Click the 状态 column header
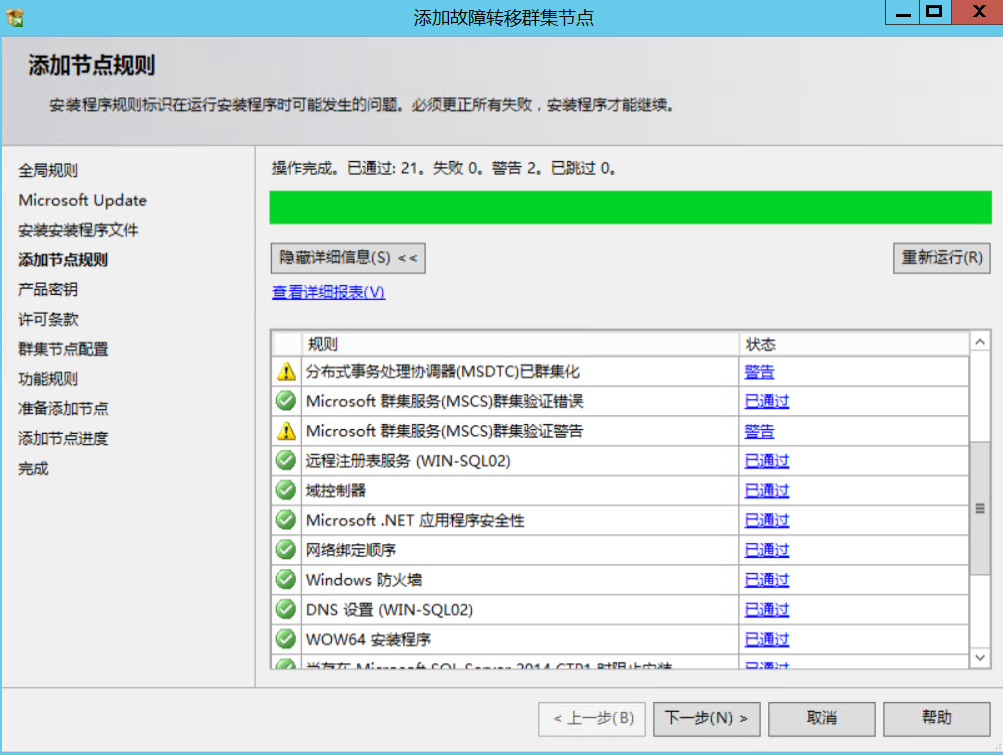Image resolution: width=1003 pixels, height=755 pixels. point(855,344)
